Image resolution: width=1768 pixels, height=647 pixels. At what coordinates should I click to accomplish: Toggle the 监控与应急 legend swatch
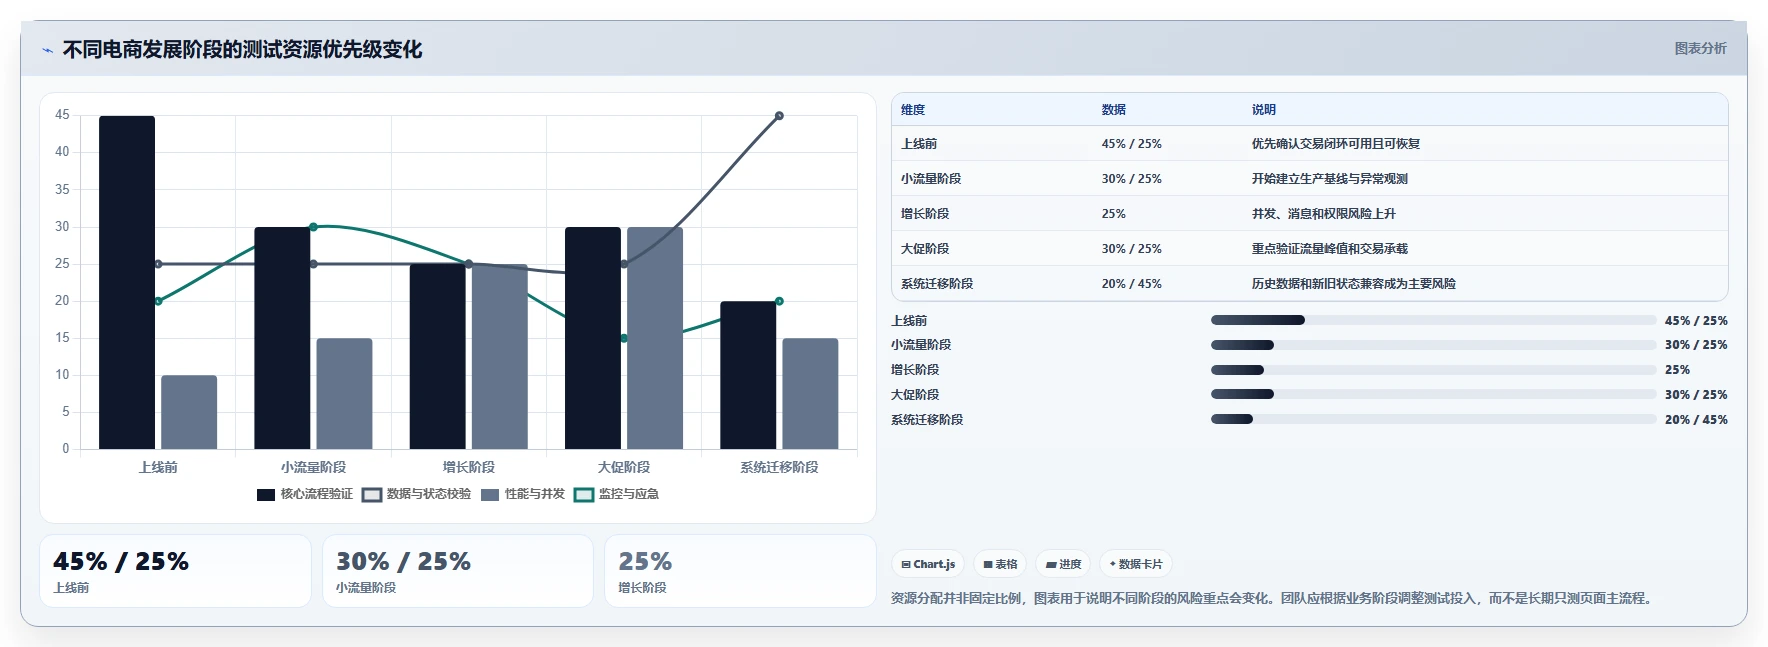click(x=584, y=495)
